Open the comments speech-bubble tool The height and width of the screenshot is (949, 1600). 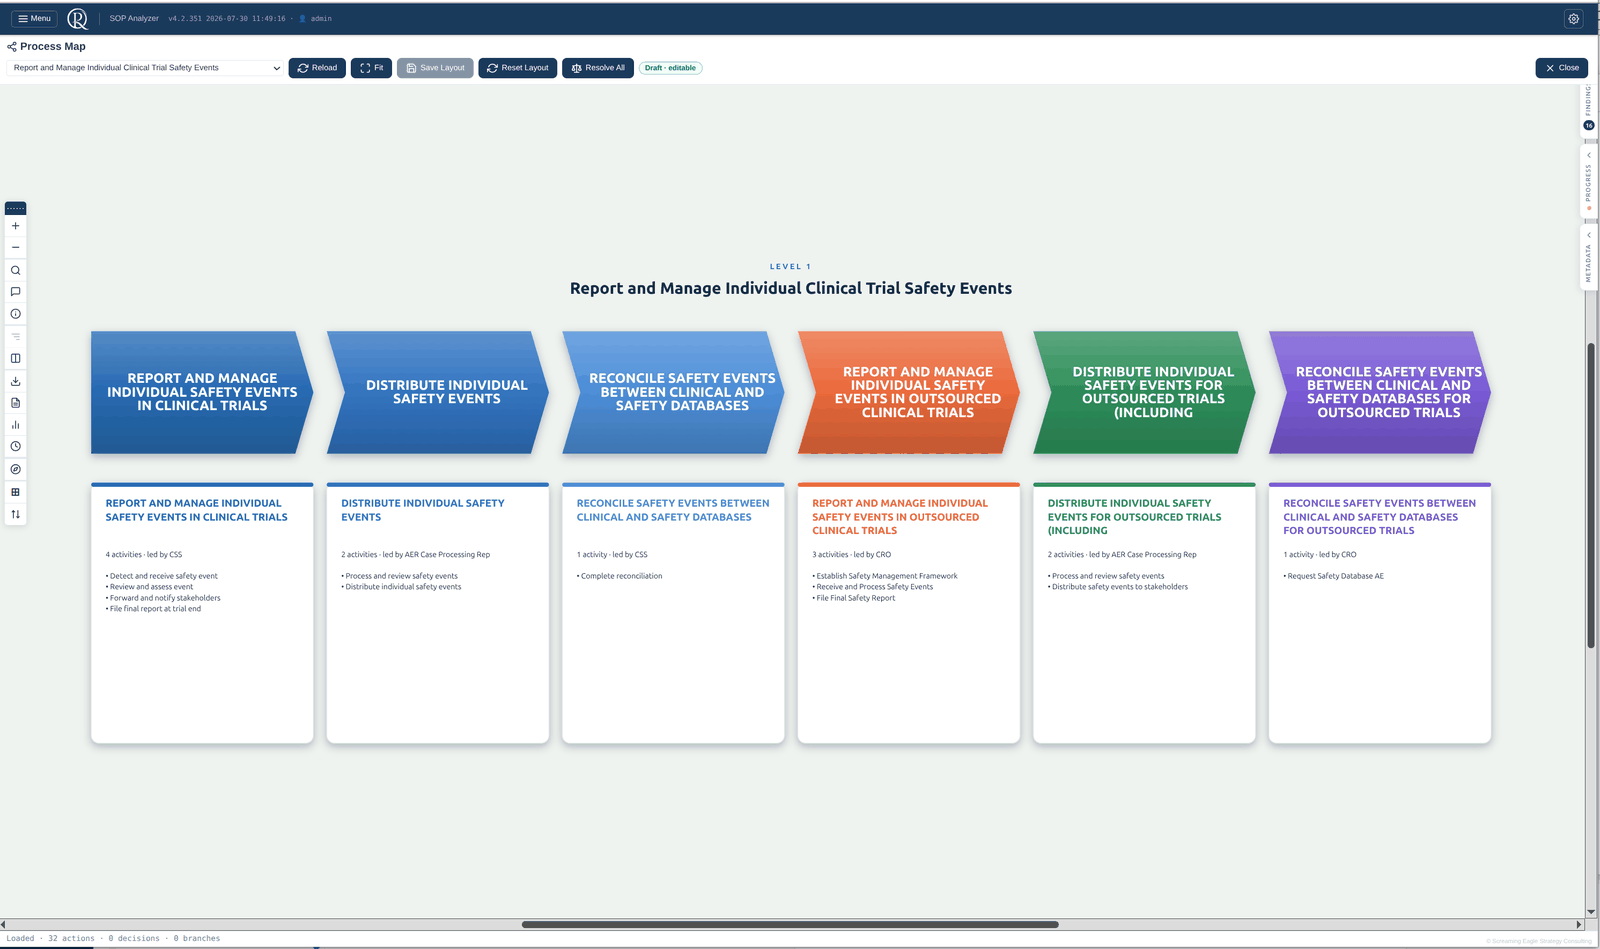(15, 292)
